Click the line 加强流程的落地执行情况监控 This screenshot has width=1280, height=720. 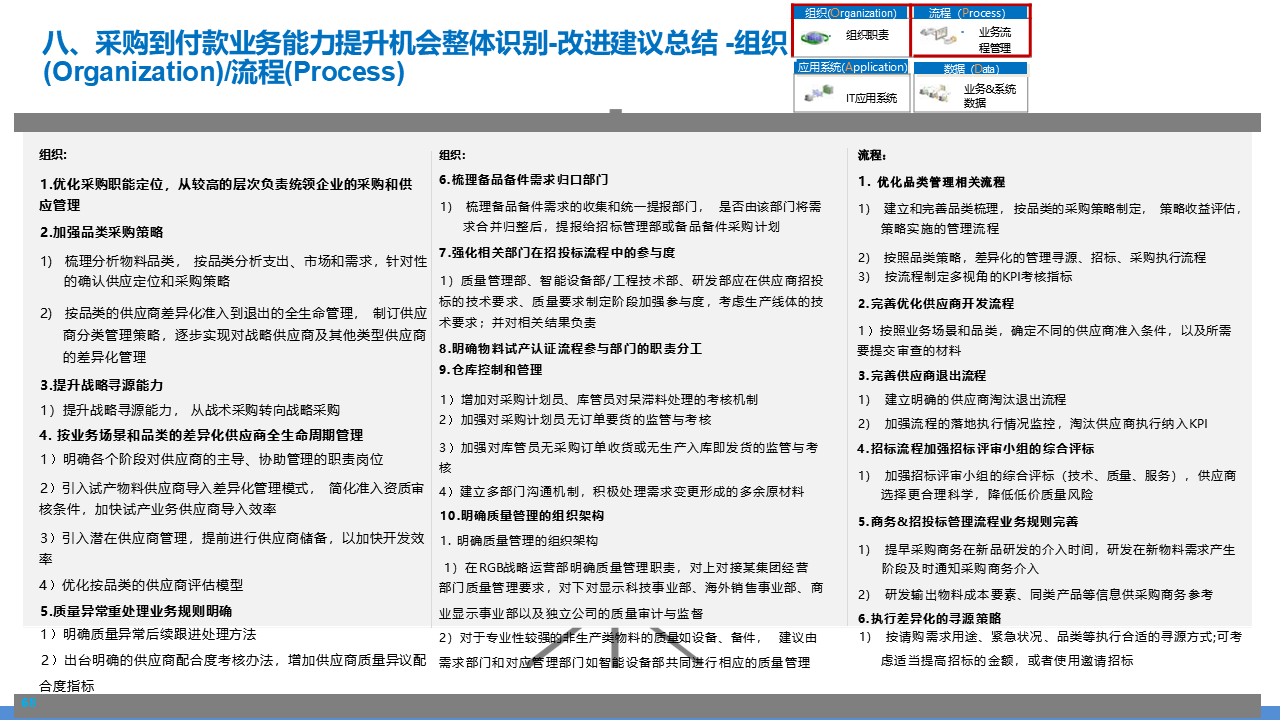coord(1032,423)
